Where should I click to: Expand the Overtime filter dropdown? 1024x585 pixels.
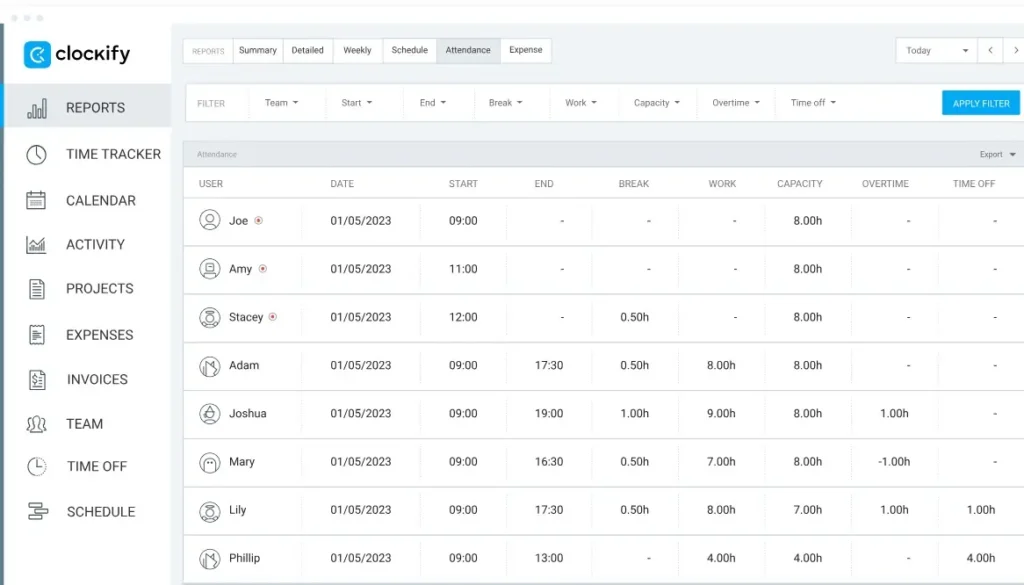coord(735,103)
